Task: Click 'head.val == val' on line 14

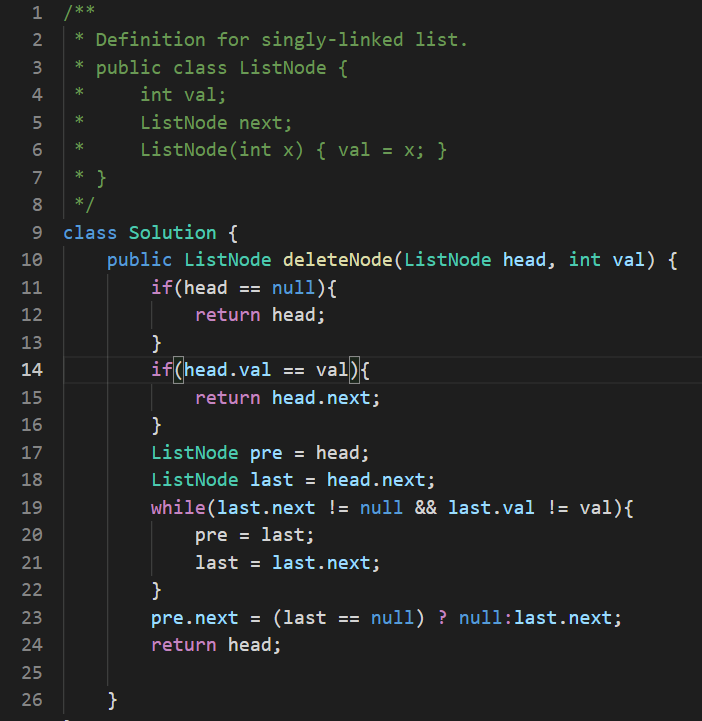Action: click(266, 370)
